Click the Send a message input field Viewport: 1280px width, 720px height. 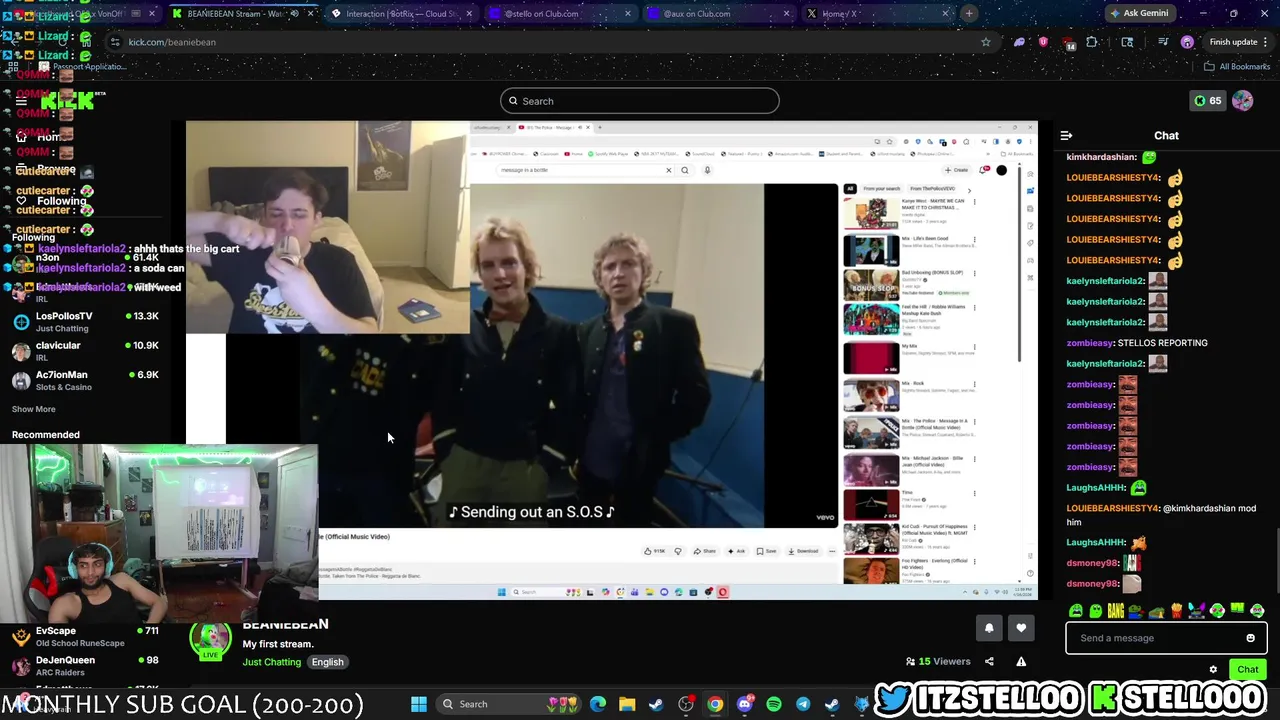coord(1166,638)
